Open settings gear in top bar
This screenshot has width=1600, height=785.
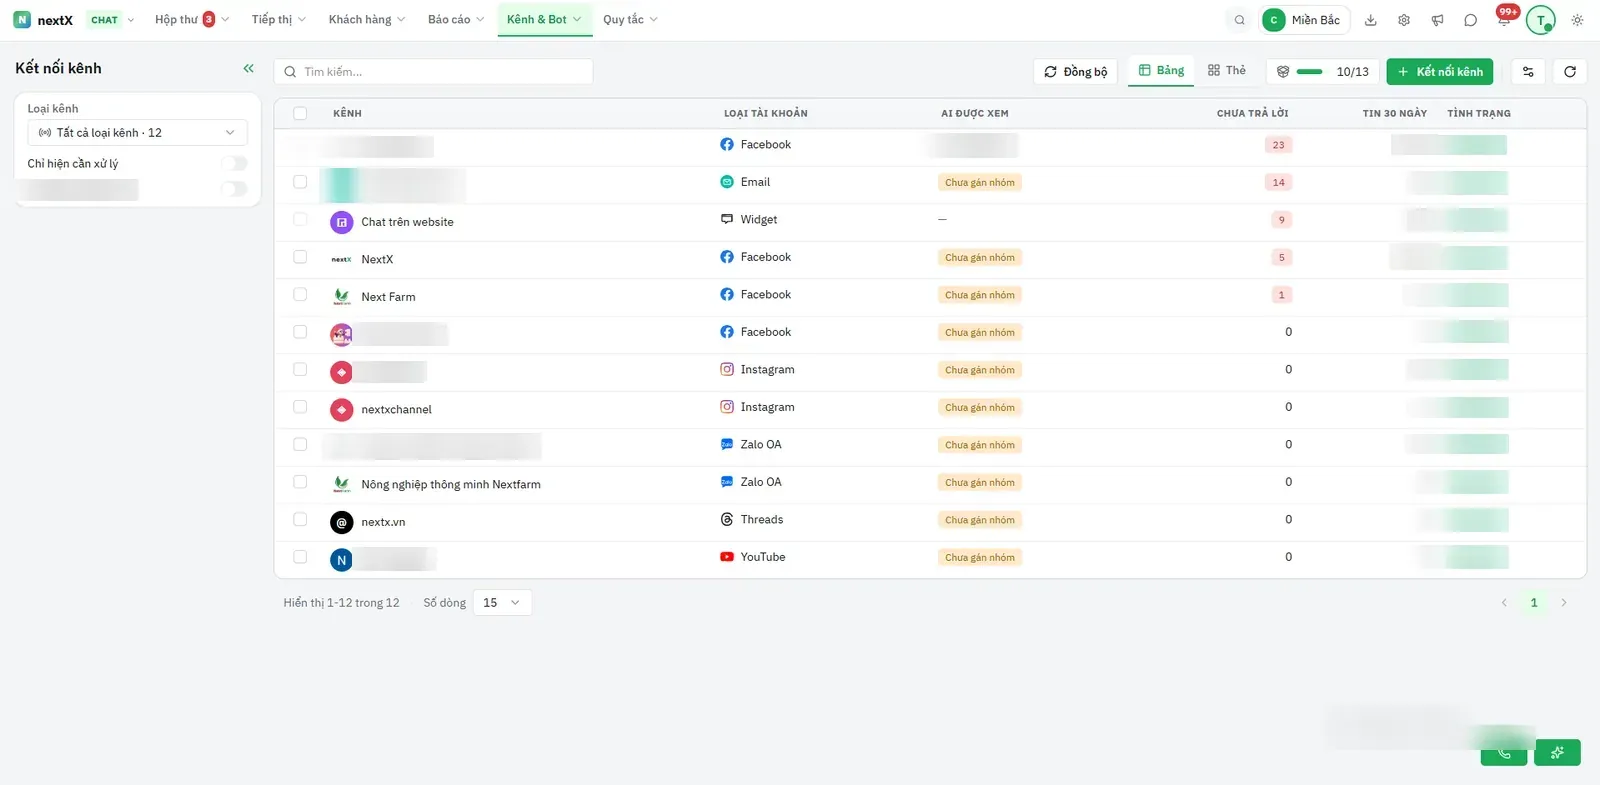1404,20
